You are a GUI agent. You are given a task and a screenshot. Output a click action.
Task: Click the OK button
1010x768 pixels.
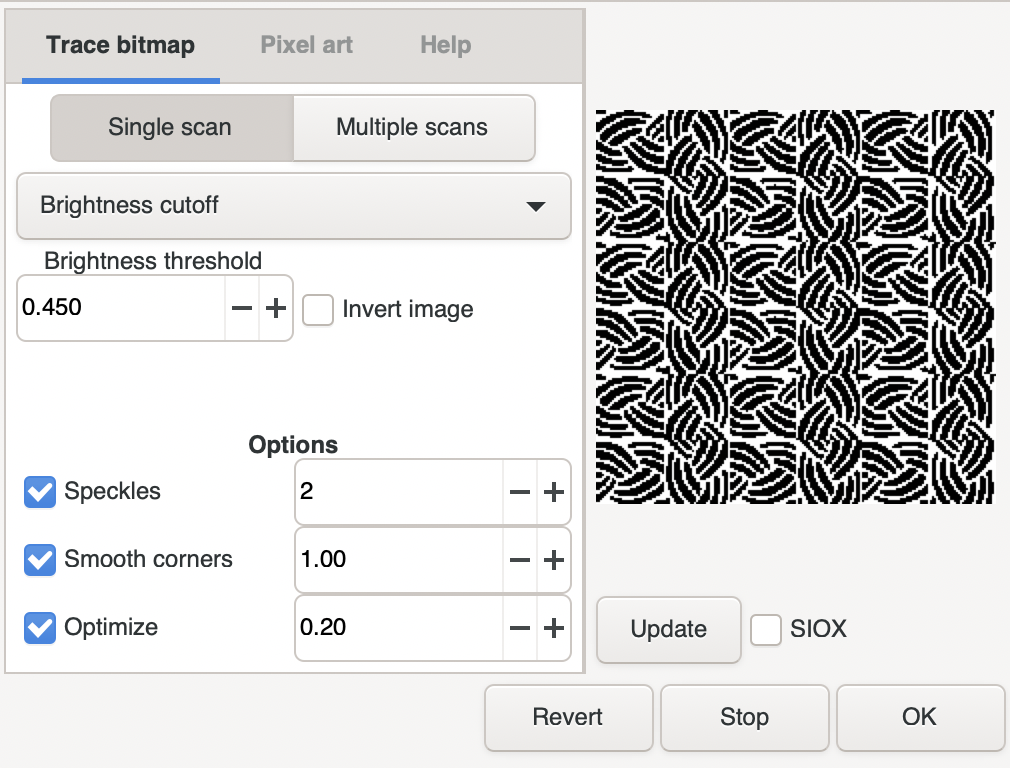point(919,717)
